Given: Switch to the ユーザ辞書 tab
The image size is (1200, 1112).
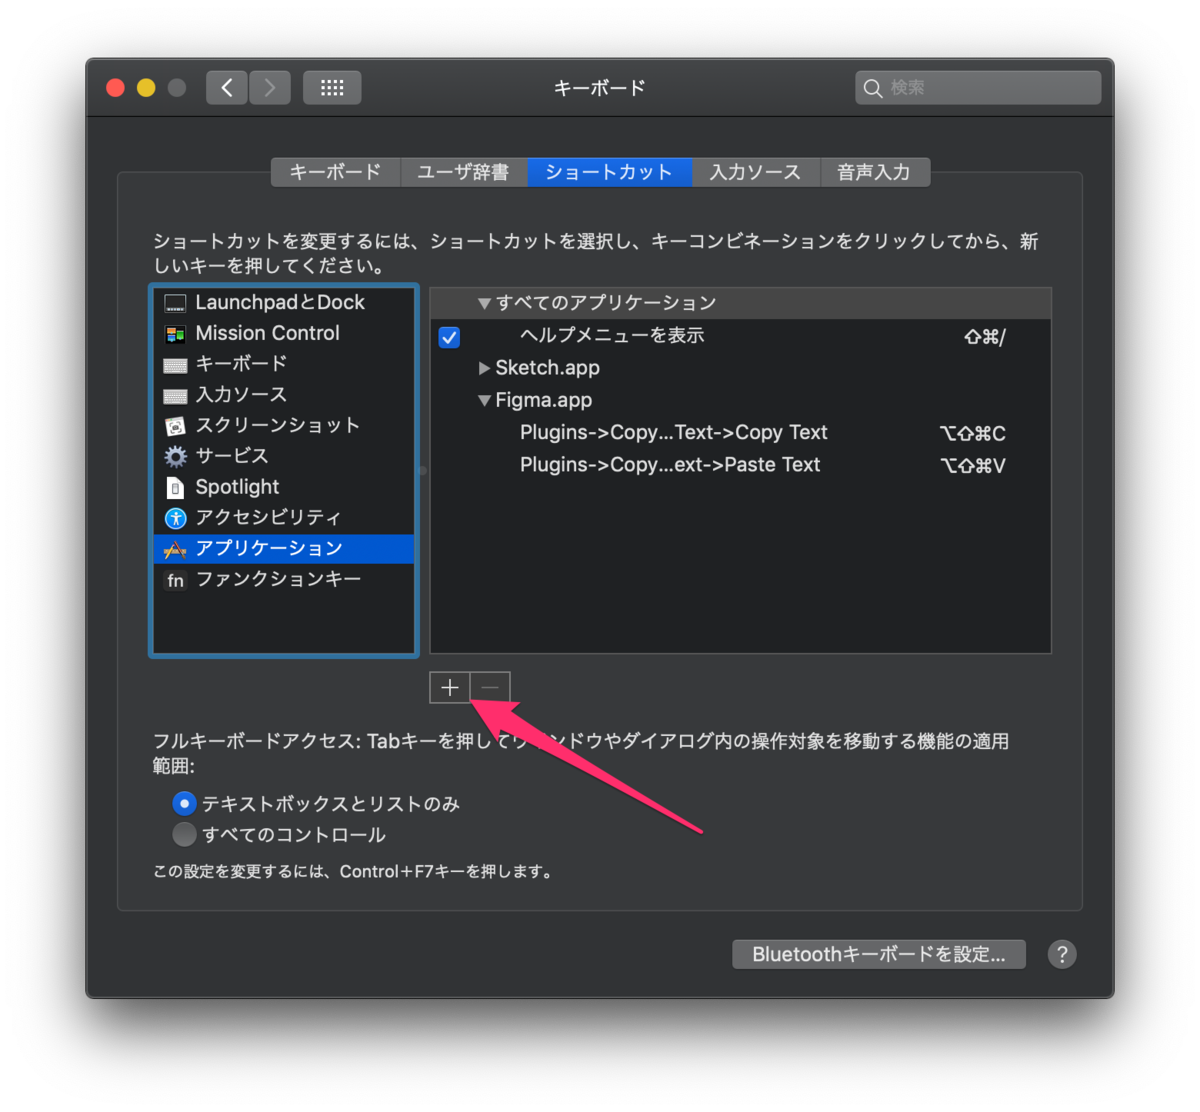Looking at the screenshot, I should click(x=463, y=171).
